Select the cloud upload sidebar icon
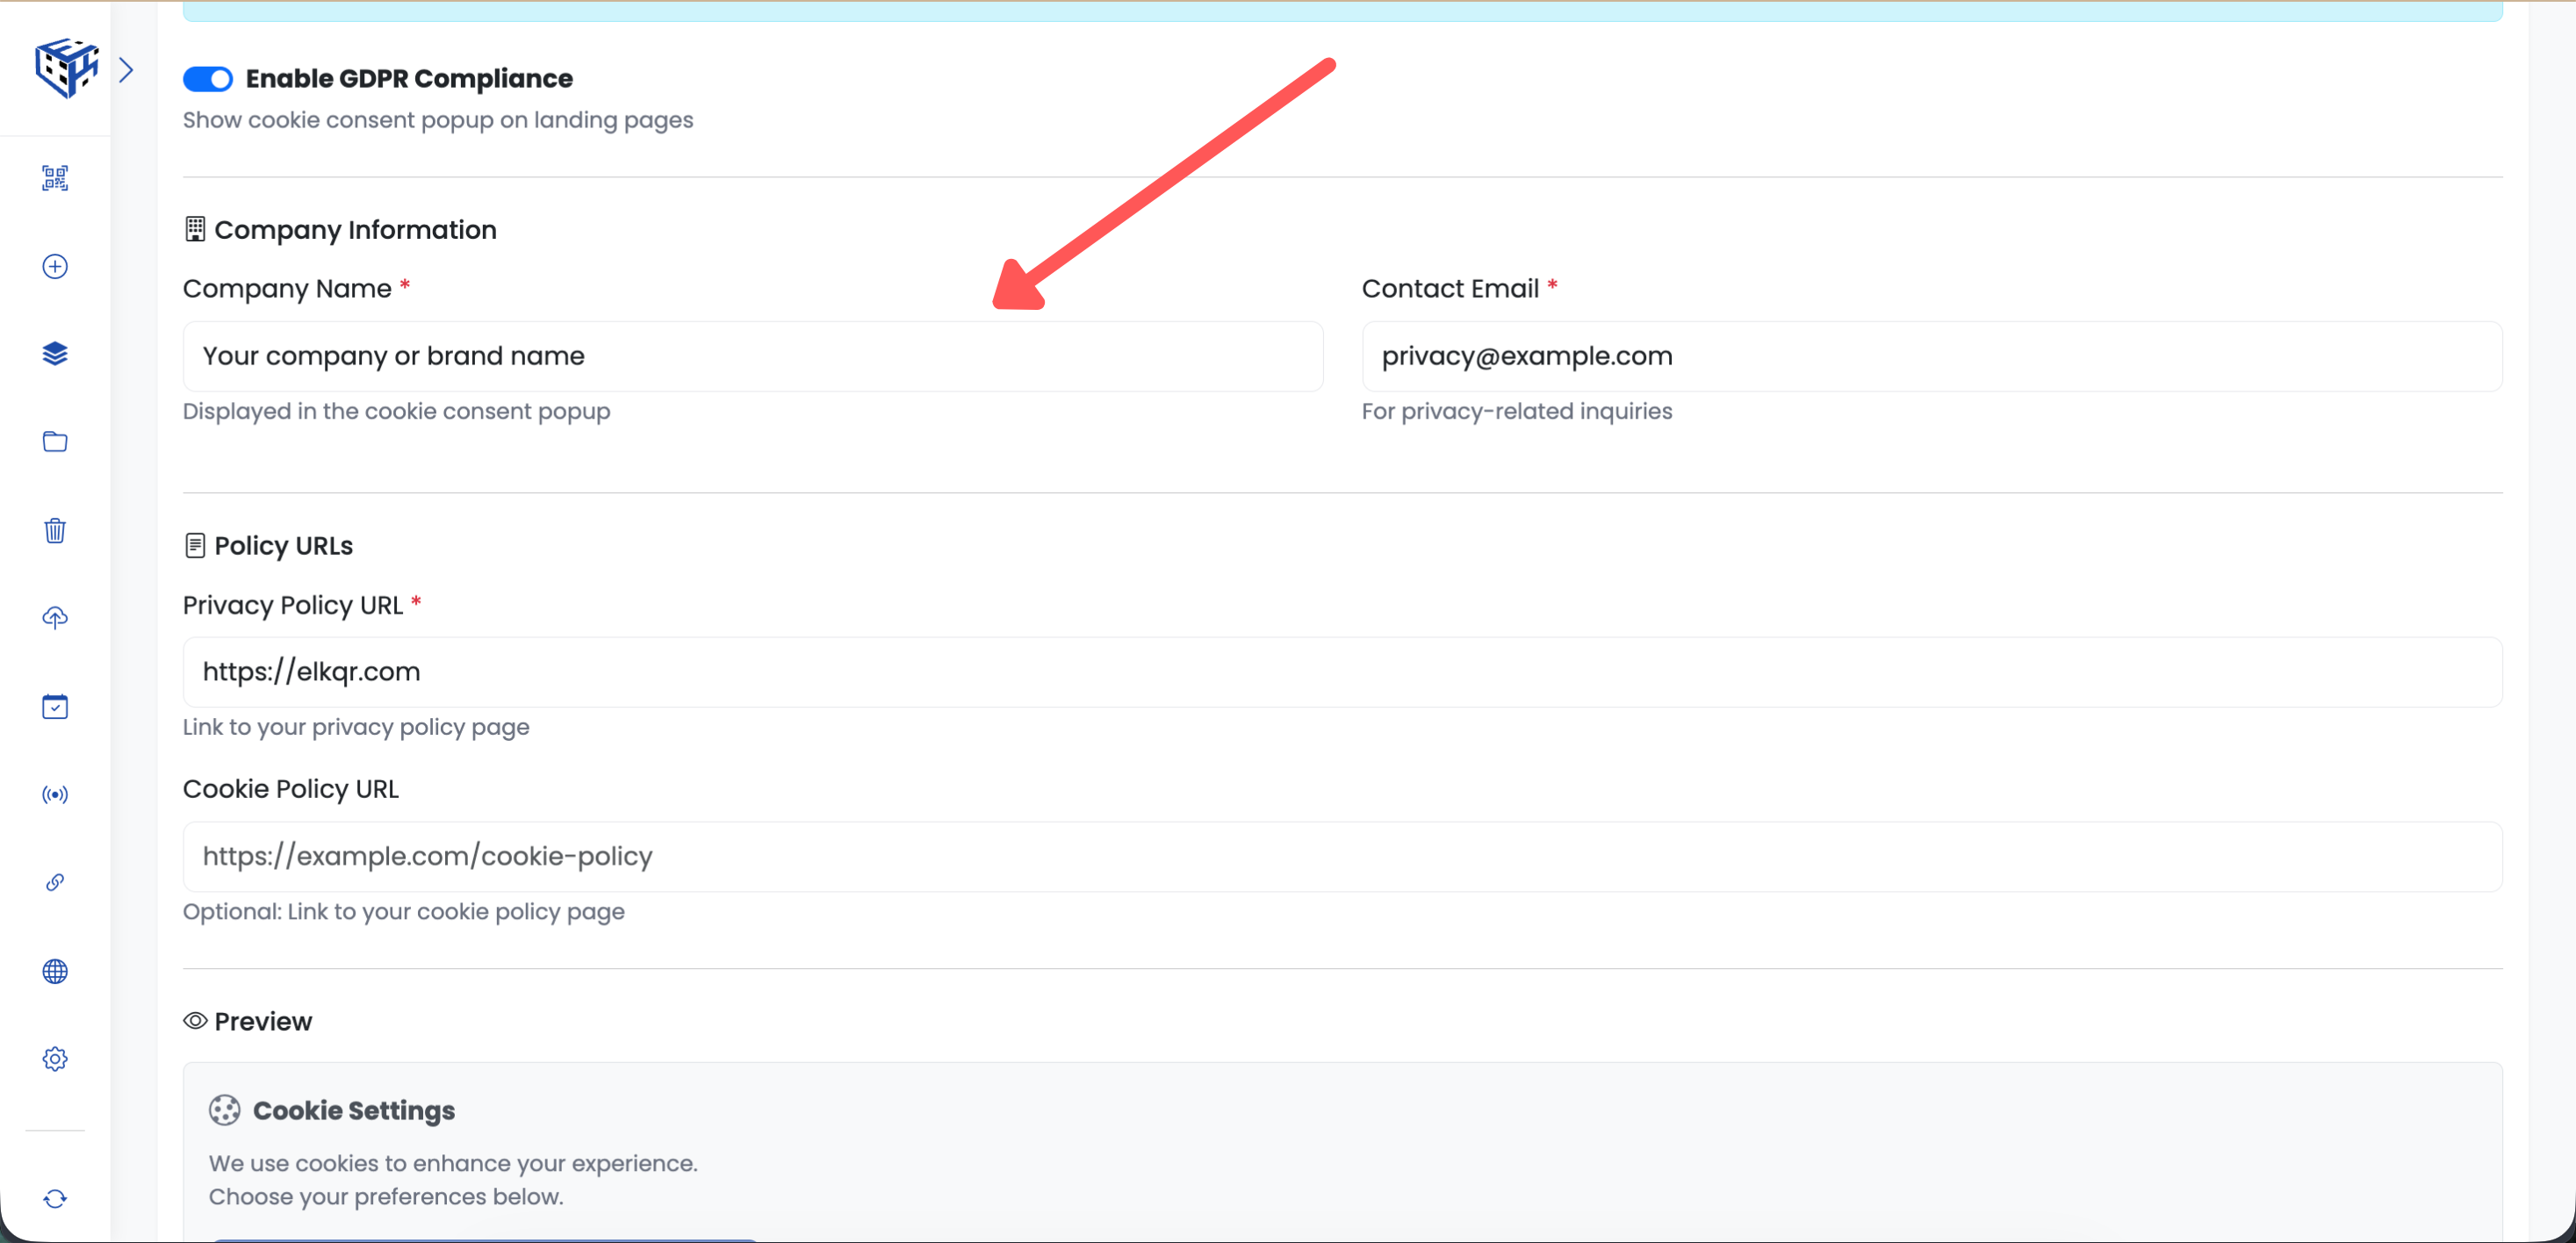The image size is (2576, 1243). (x=55, y=618)
